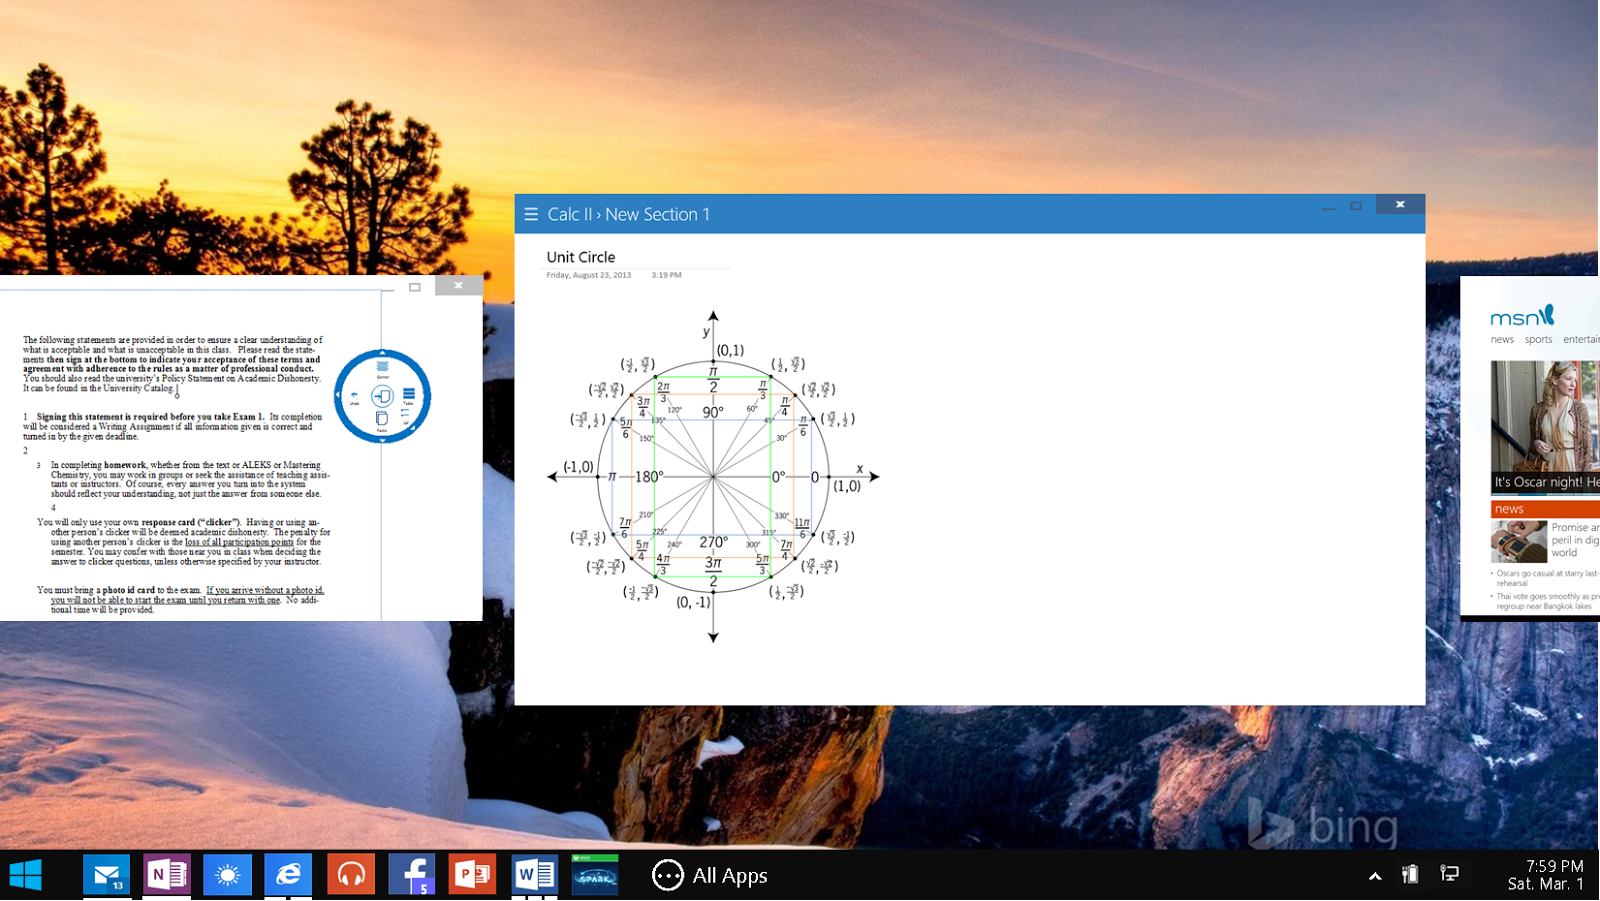Launch PowerPoint from the taskbar
The image size is (1600, 901).
472,875
